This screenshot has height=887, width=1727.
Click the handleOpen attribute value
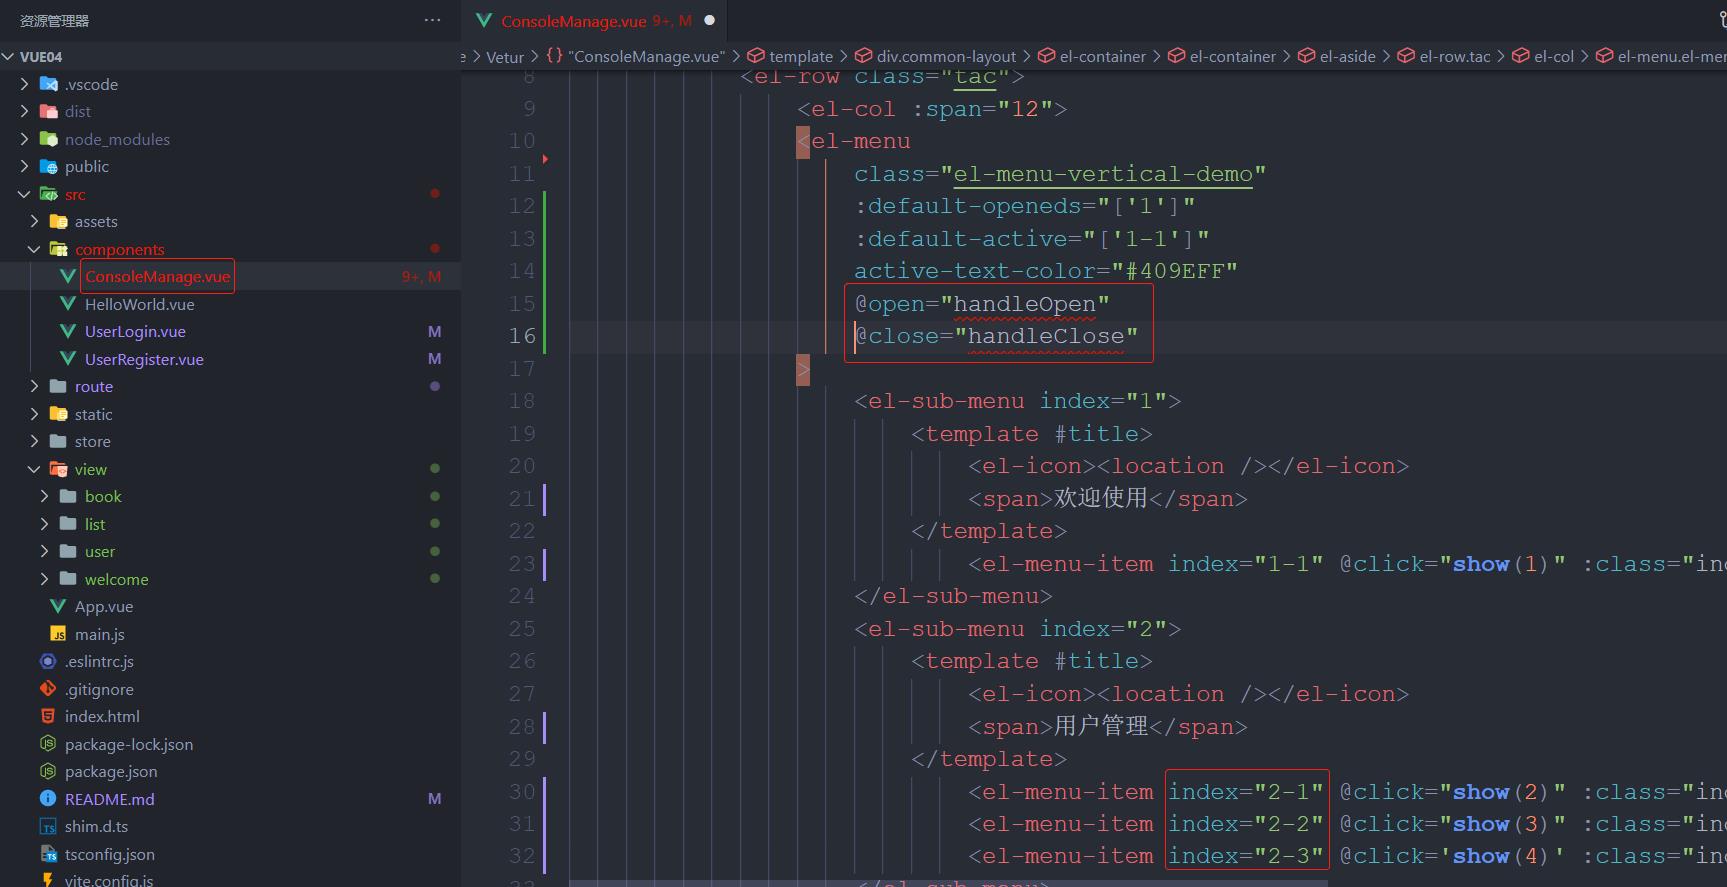1025,304
